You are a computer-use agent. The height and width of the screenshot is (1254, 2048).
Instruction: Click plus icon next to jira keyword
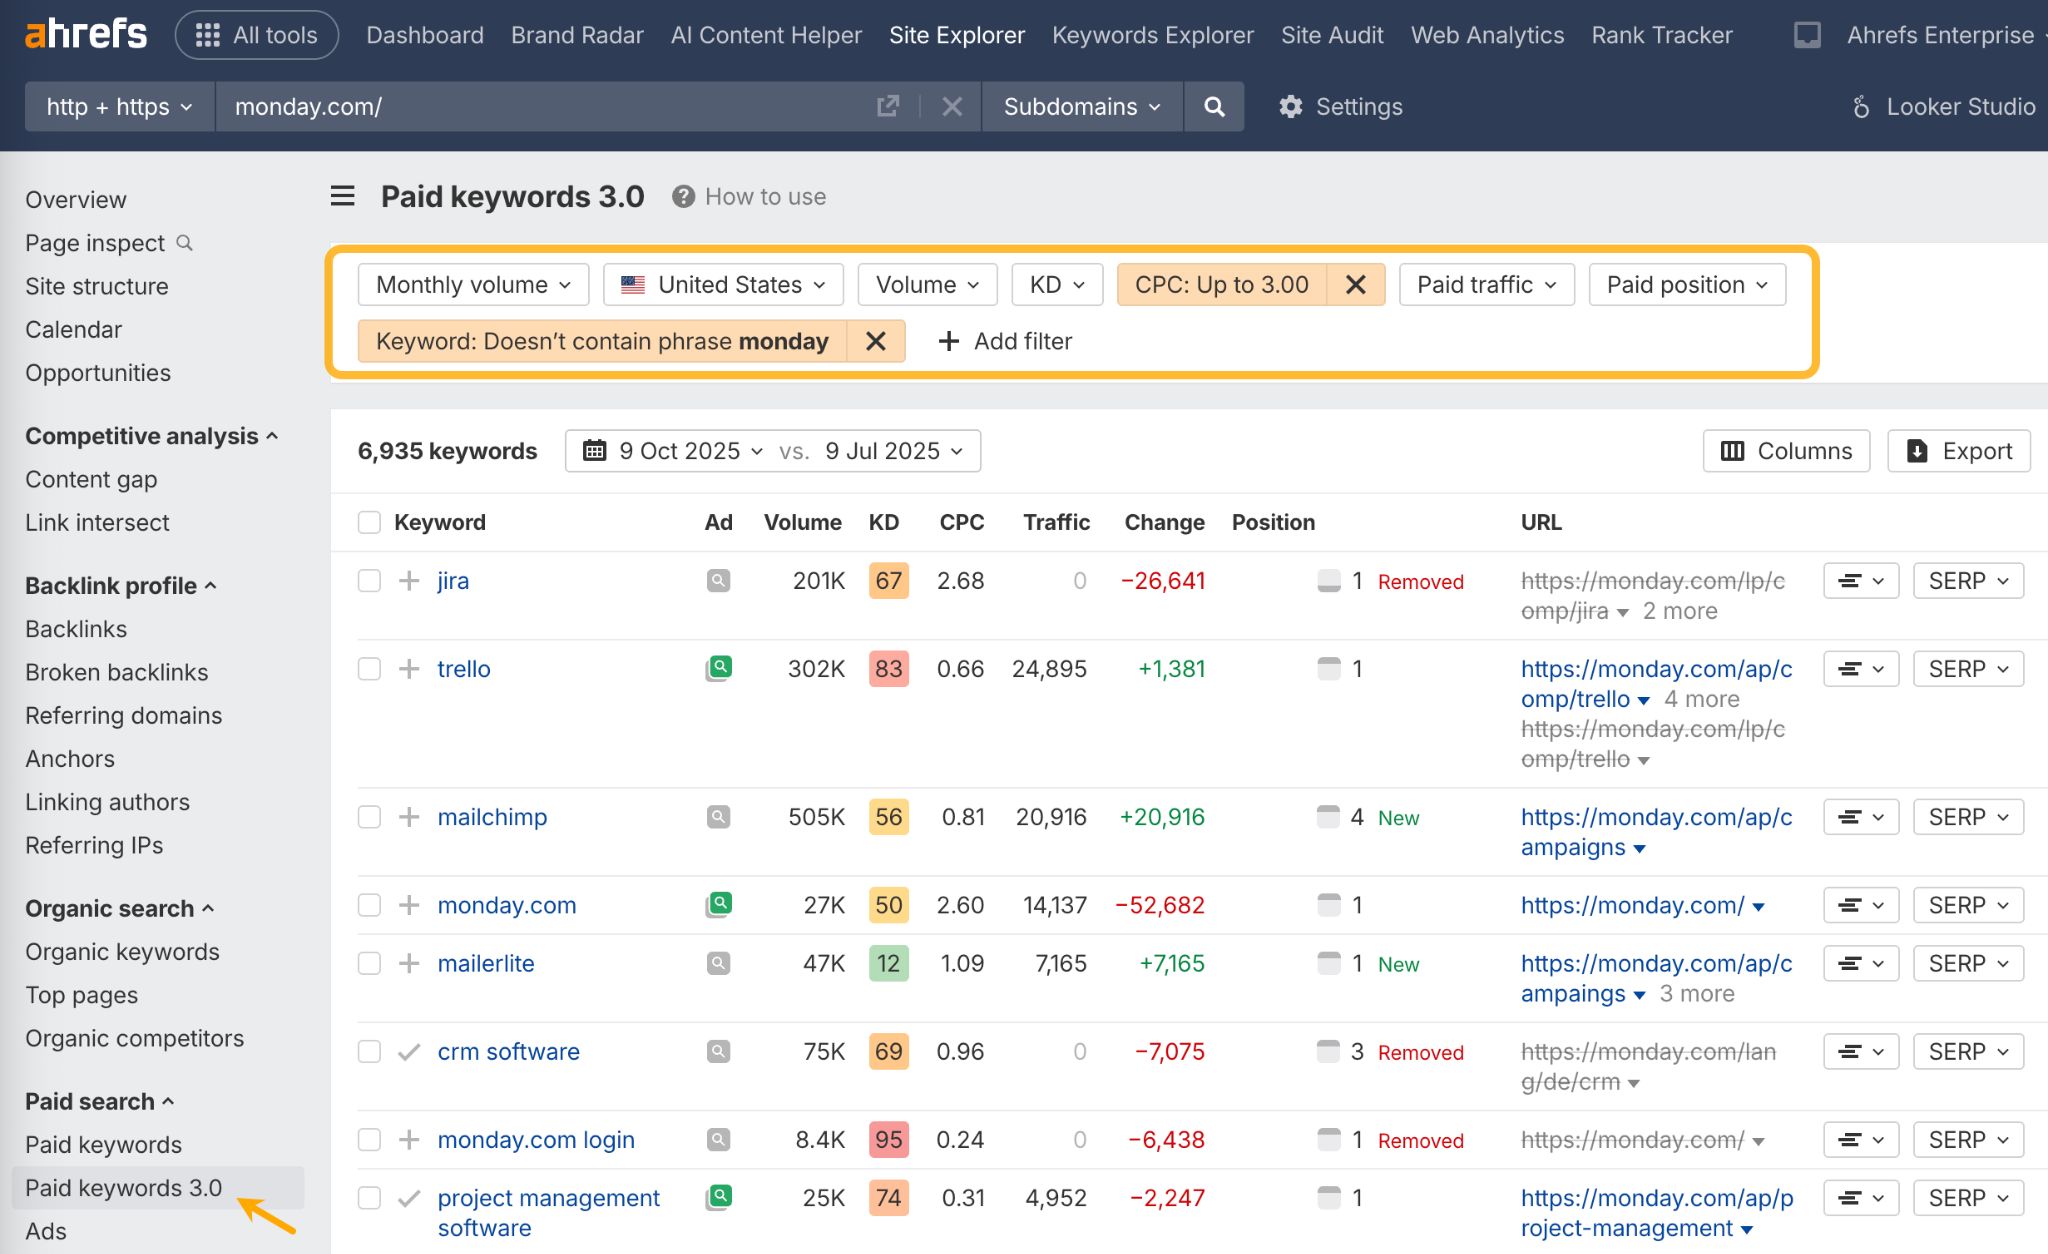point(409,581)
